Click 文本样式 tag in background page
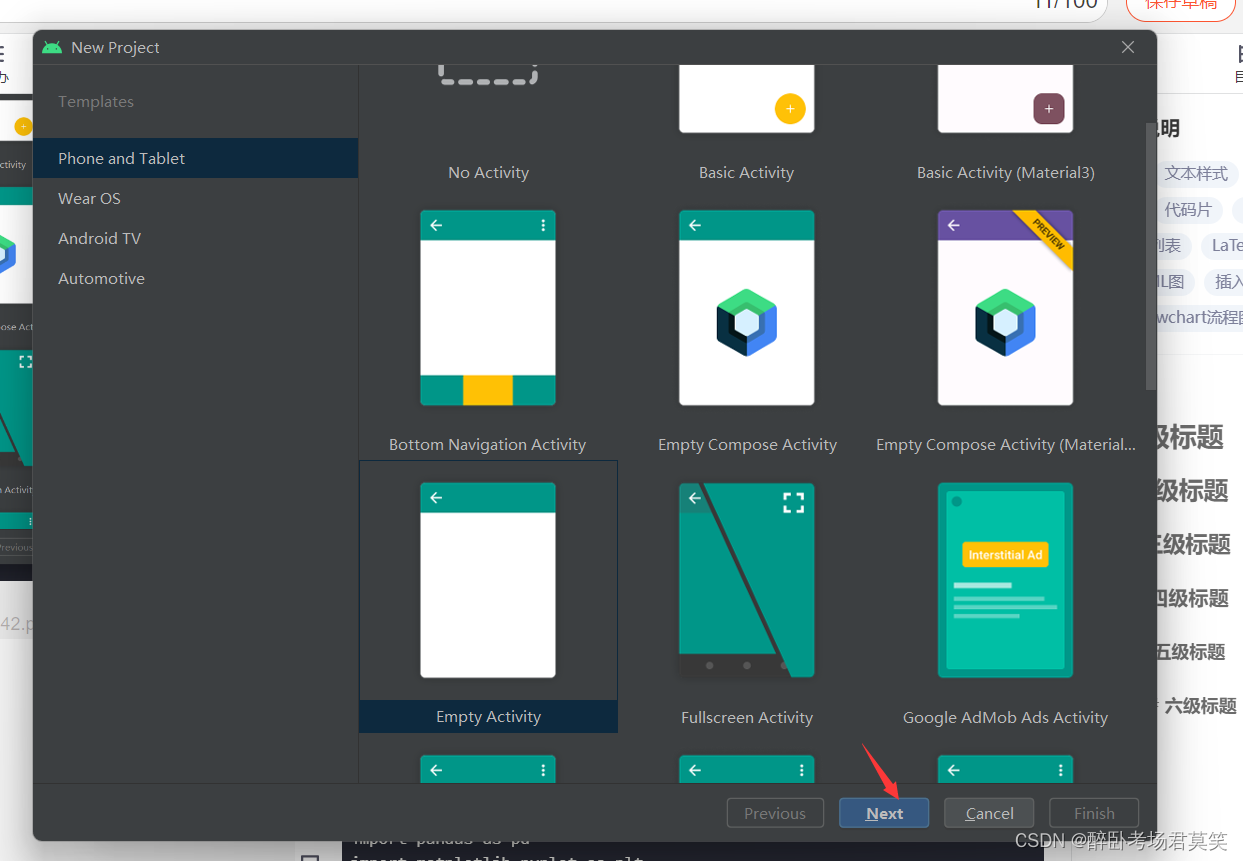This screenshot has height=861, width=1243. [x=1196, y=173]
